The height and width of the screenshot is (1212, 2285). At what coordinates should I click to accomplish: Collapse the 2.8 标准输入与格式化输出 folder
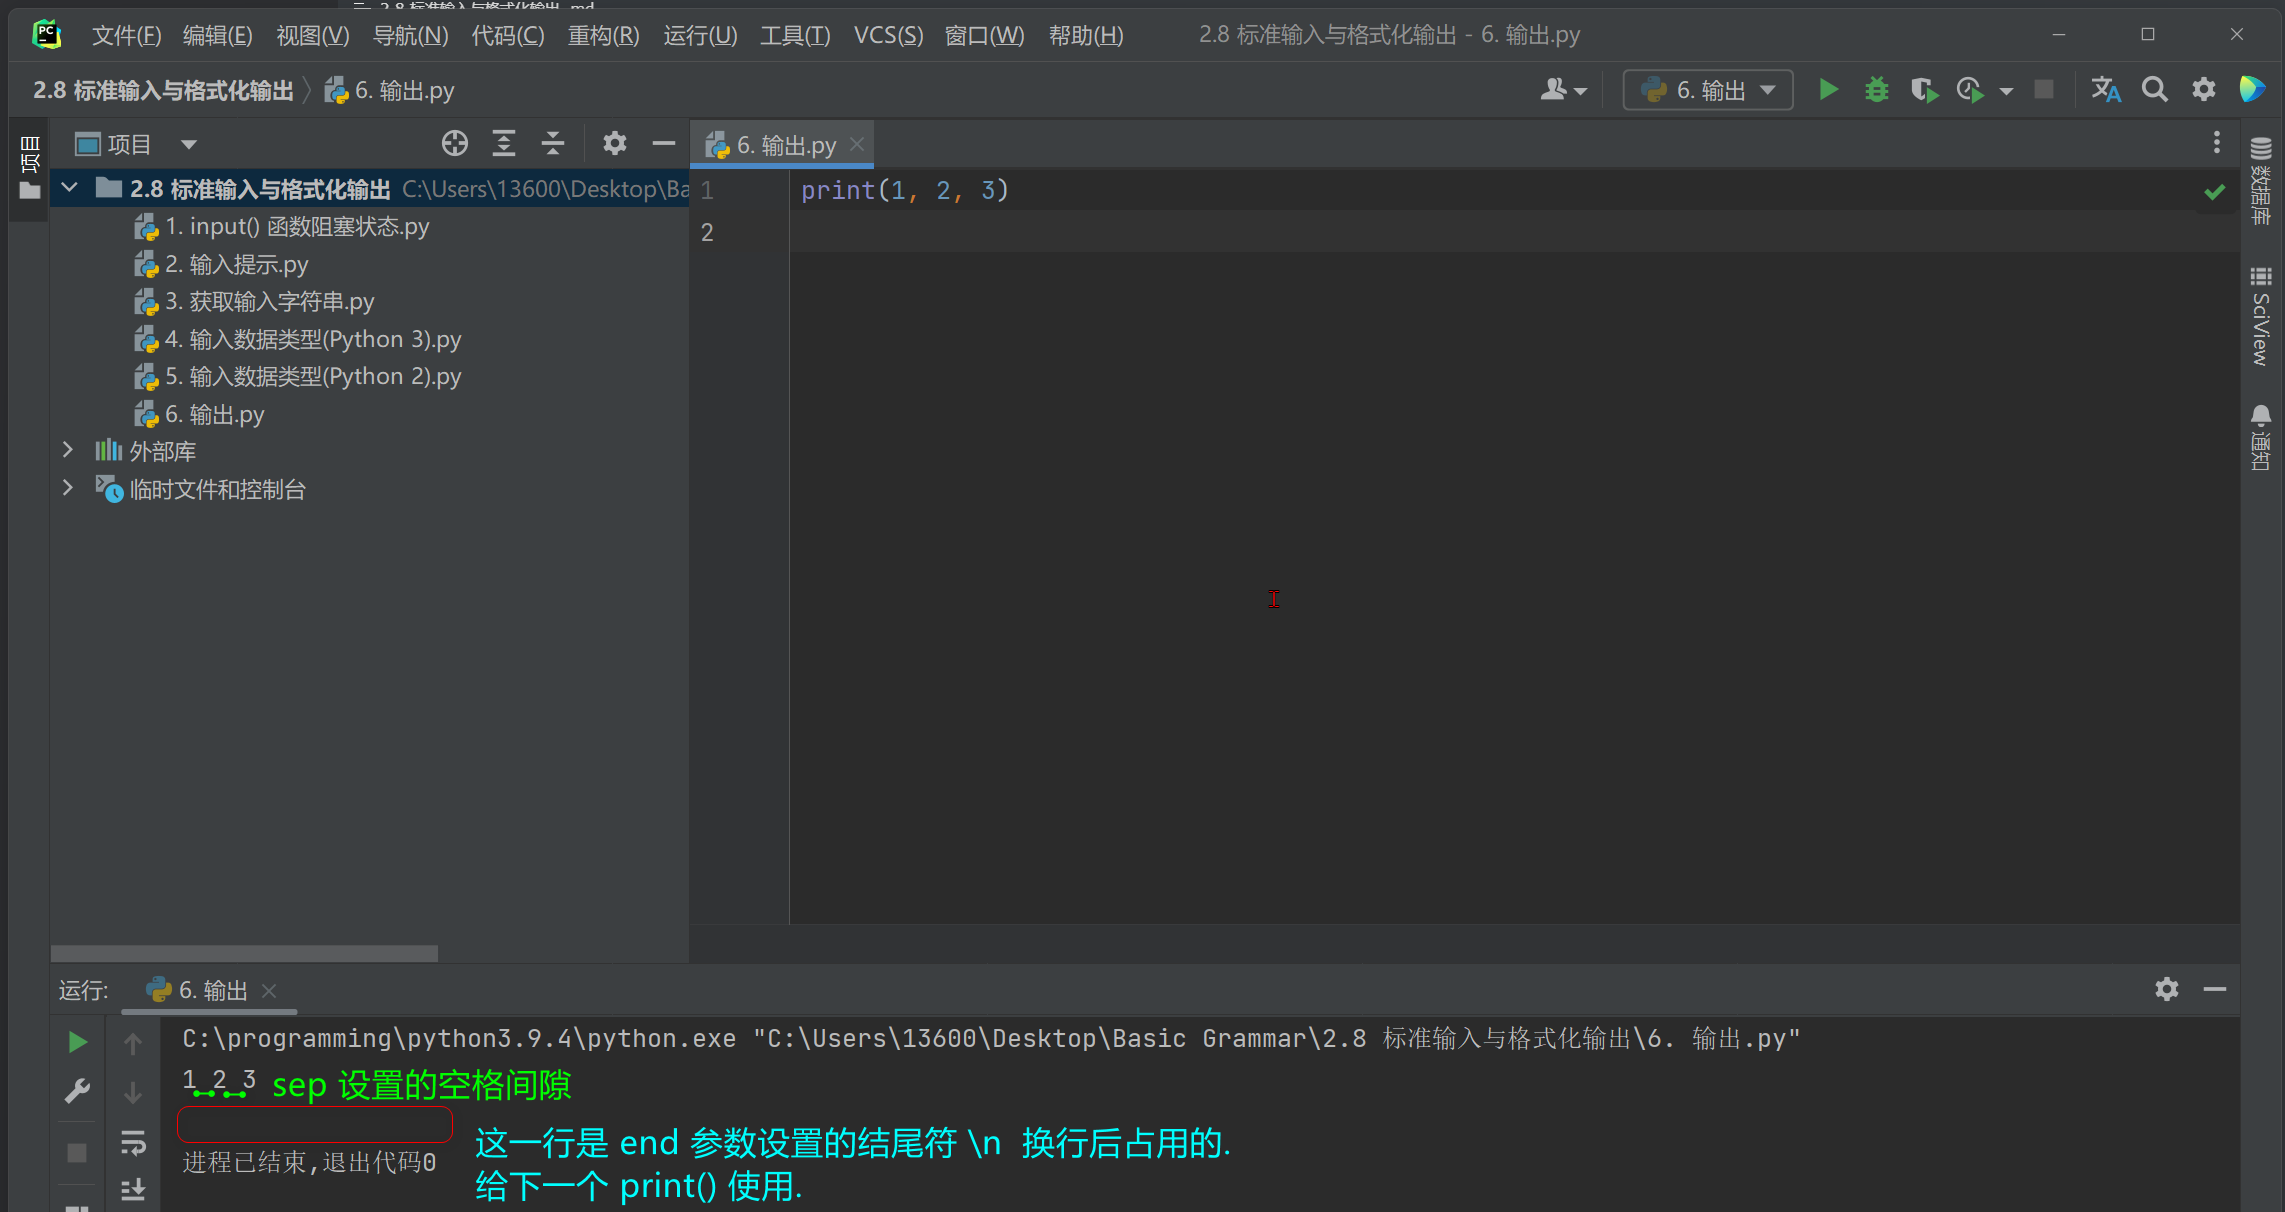[x=69, y=188]
